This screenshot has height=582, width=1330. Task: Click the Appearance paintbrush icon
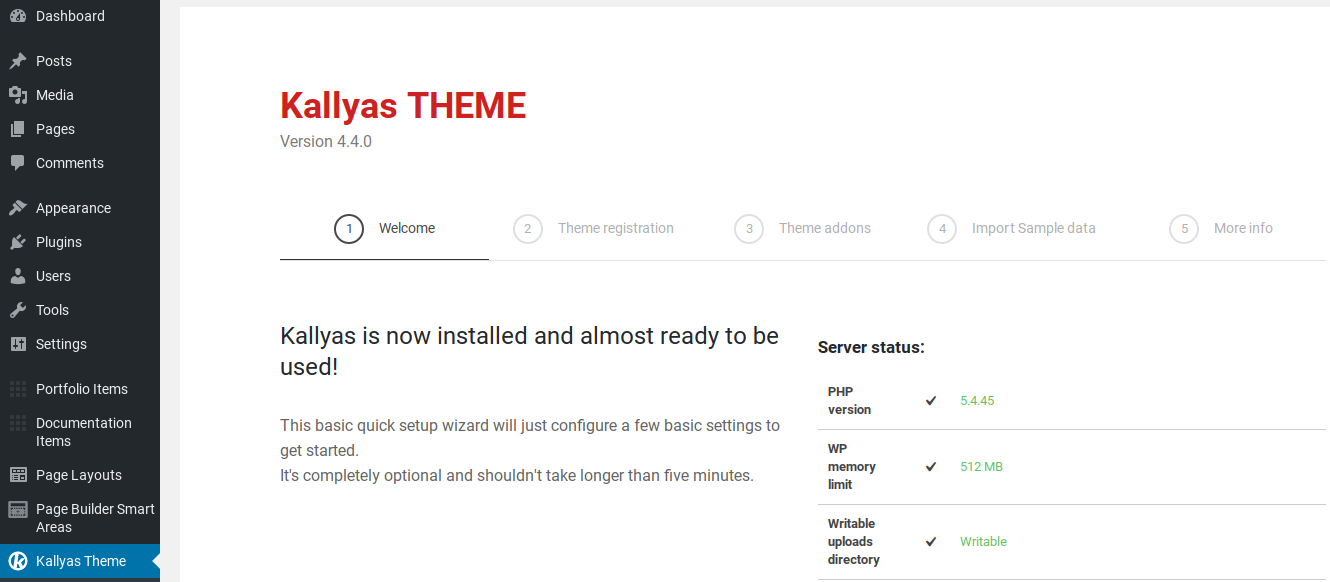coord(18,208)
